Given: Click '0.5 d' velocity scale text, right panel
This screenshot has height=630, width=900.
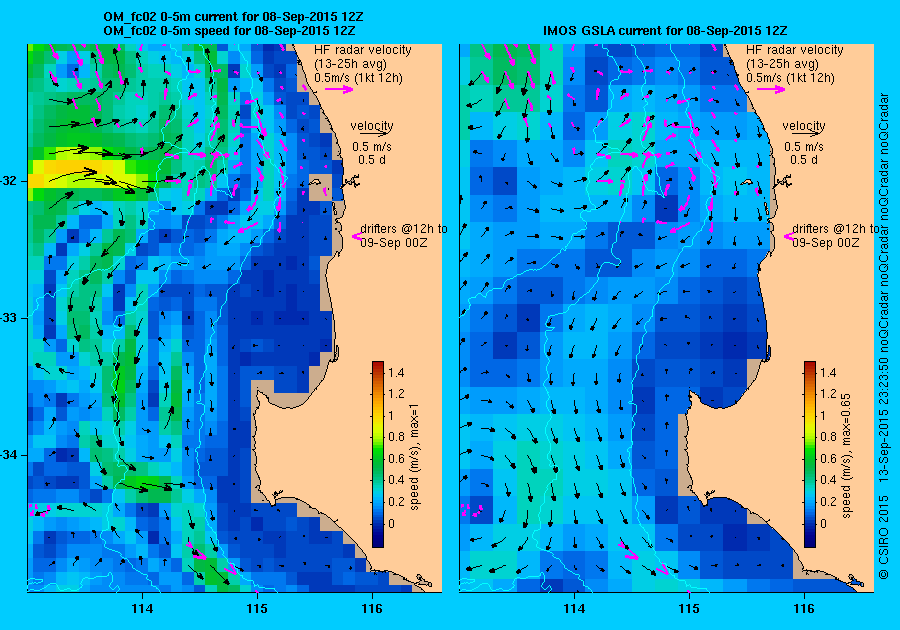Looking at the screenshot, I should point(804,160).
